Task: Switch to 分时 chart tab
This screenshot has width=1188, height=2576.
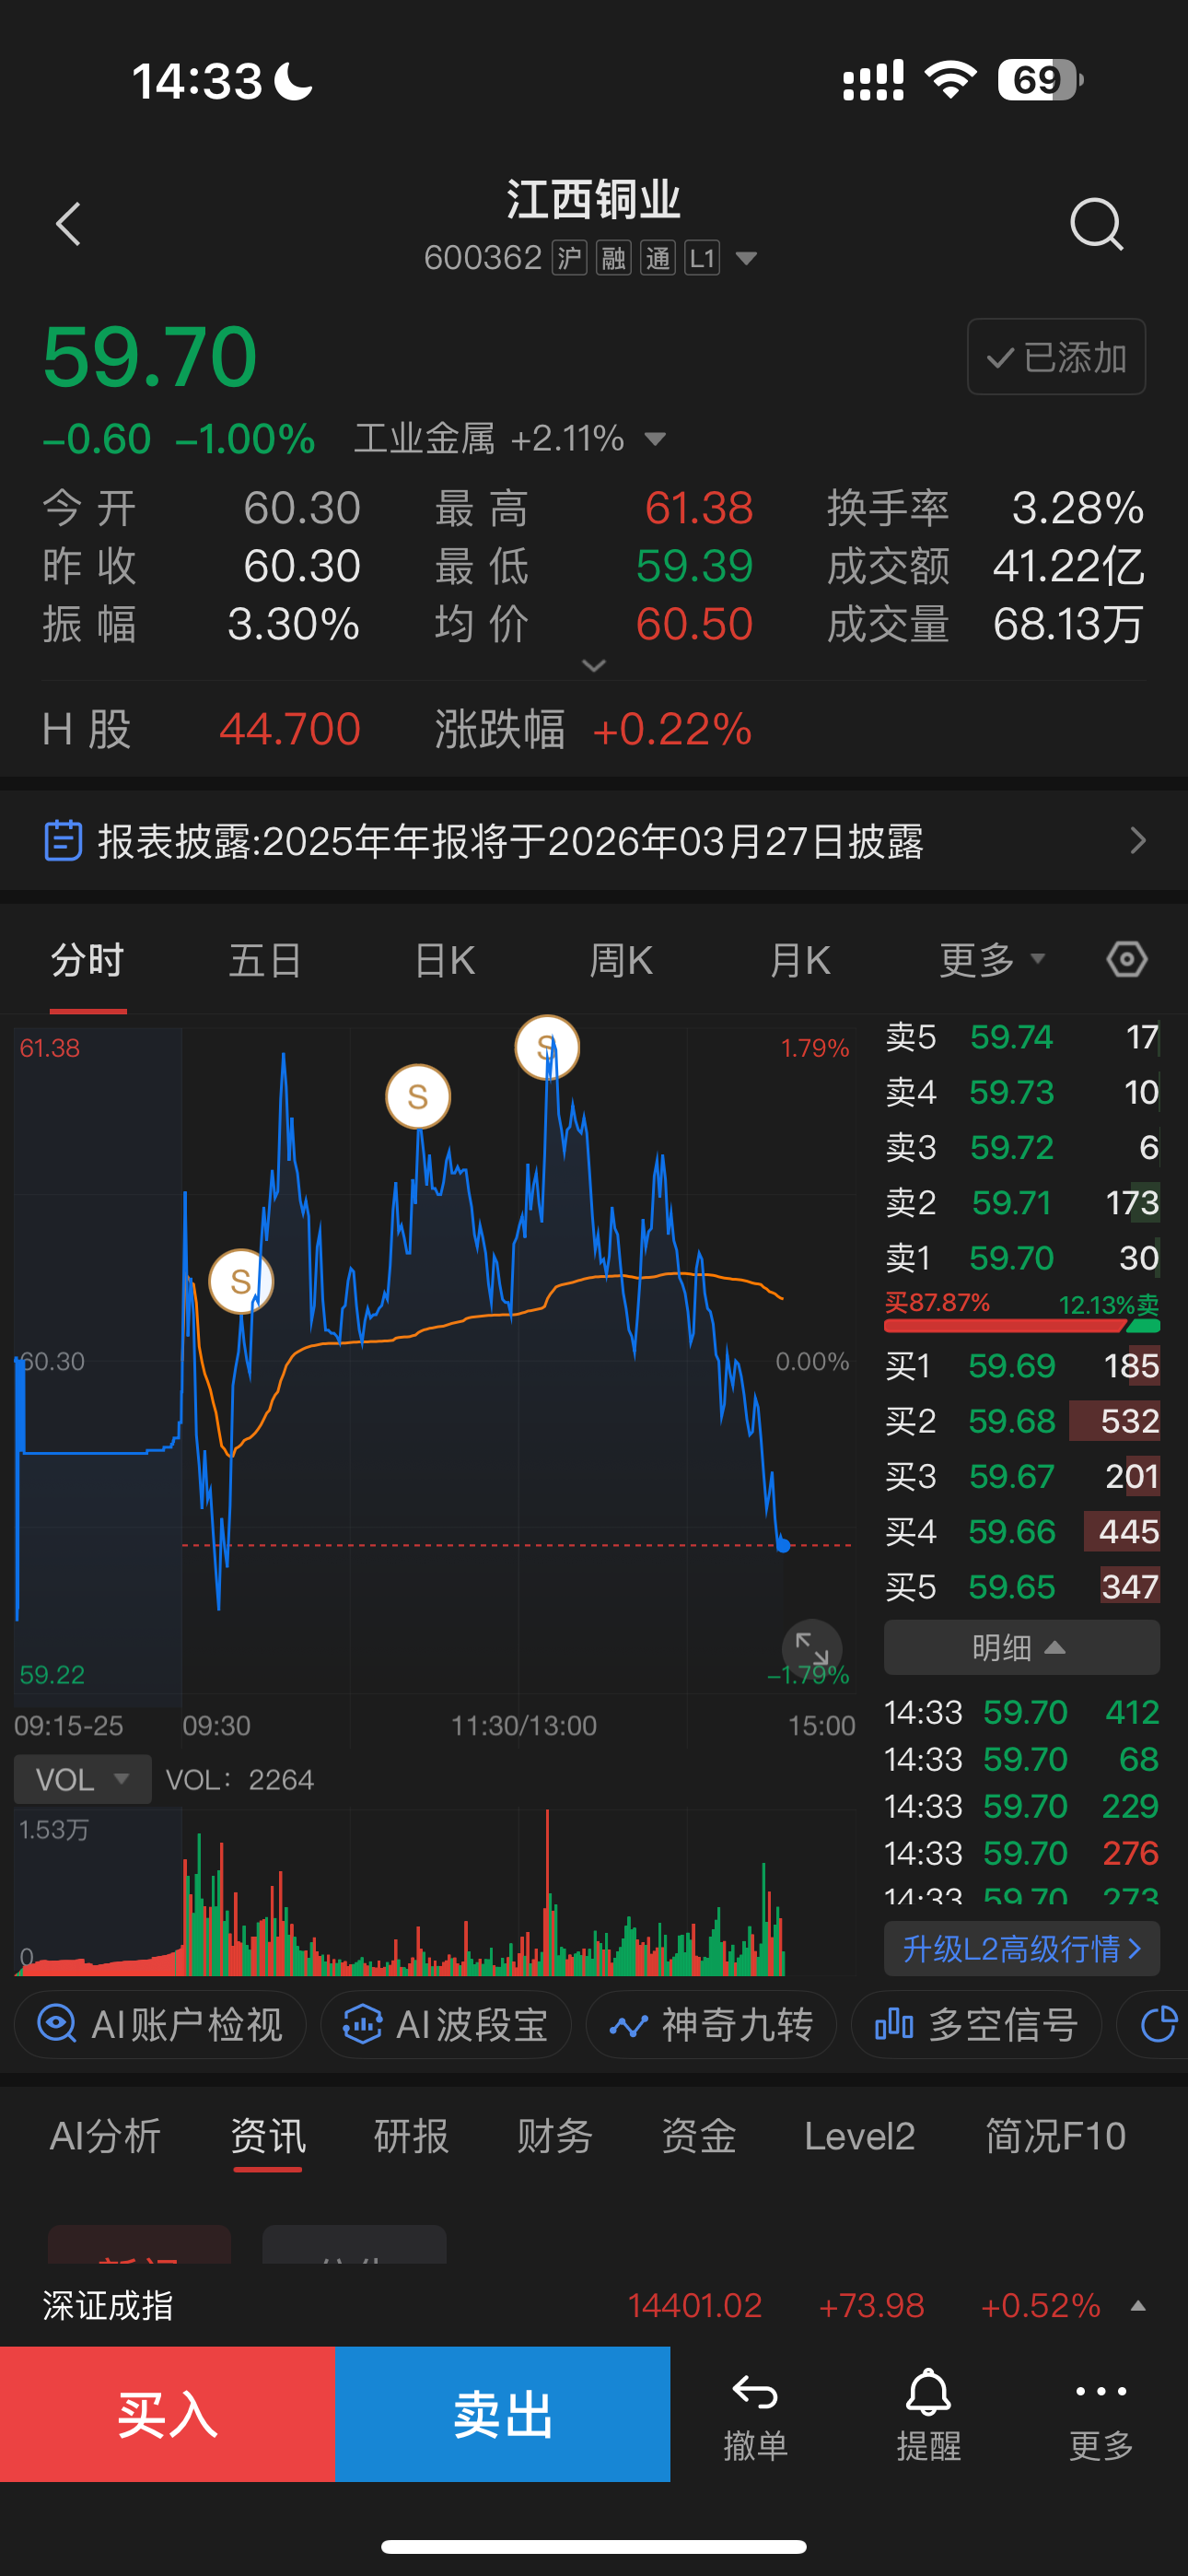Action: (88, 960)
